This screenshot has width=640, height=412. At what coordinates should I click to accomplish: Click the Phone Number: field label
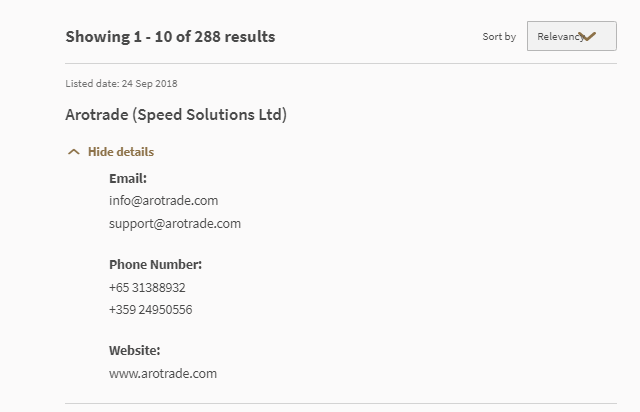click(x=155, y=265)
